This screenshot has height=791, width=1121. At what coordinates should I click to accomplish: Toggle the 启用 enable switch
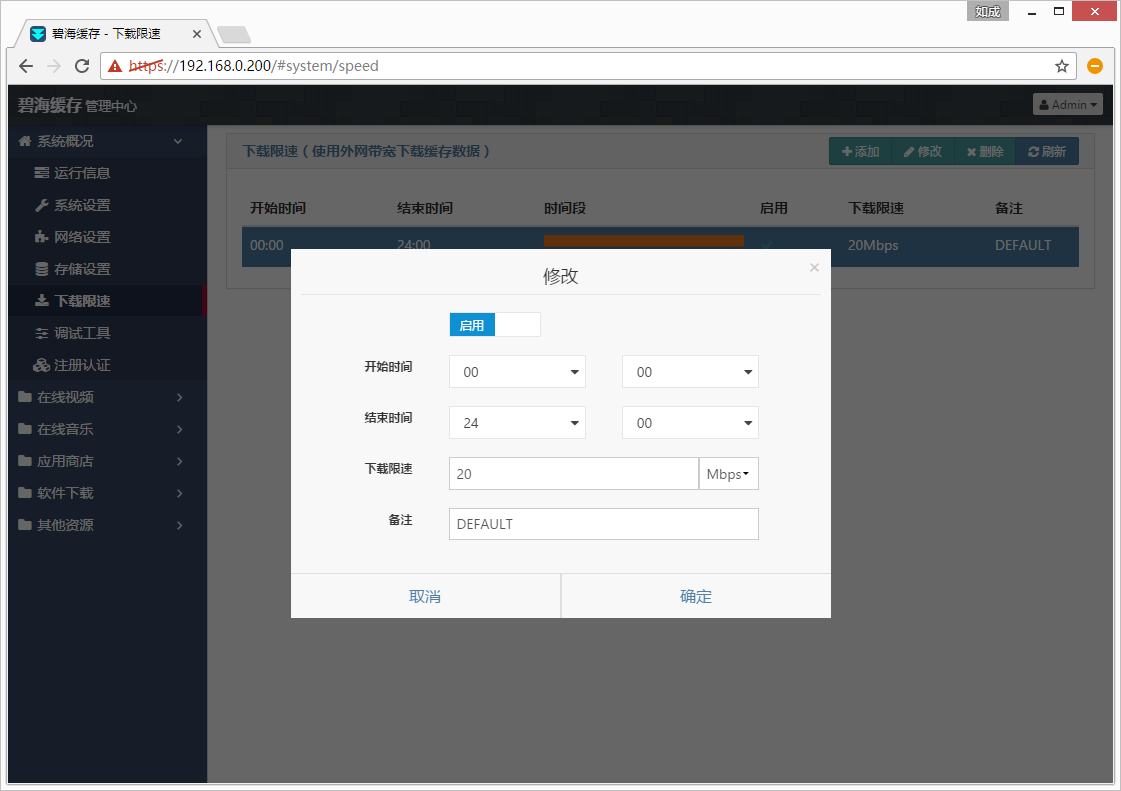(495, 325)
